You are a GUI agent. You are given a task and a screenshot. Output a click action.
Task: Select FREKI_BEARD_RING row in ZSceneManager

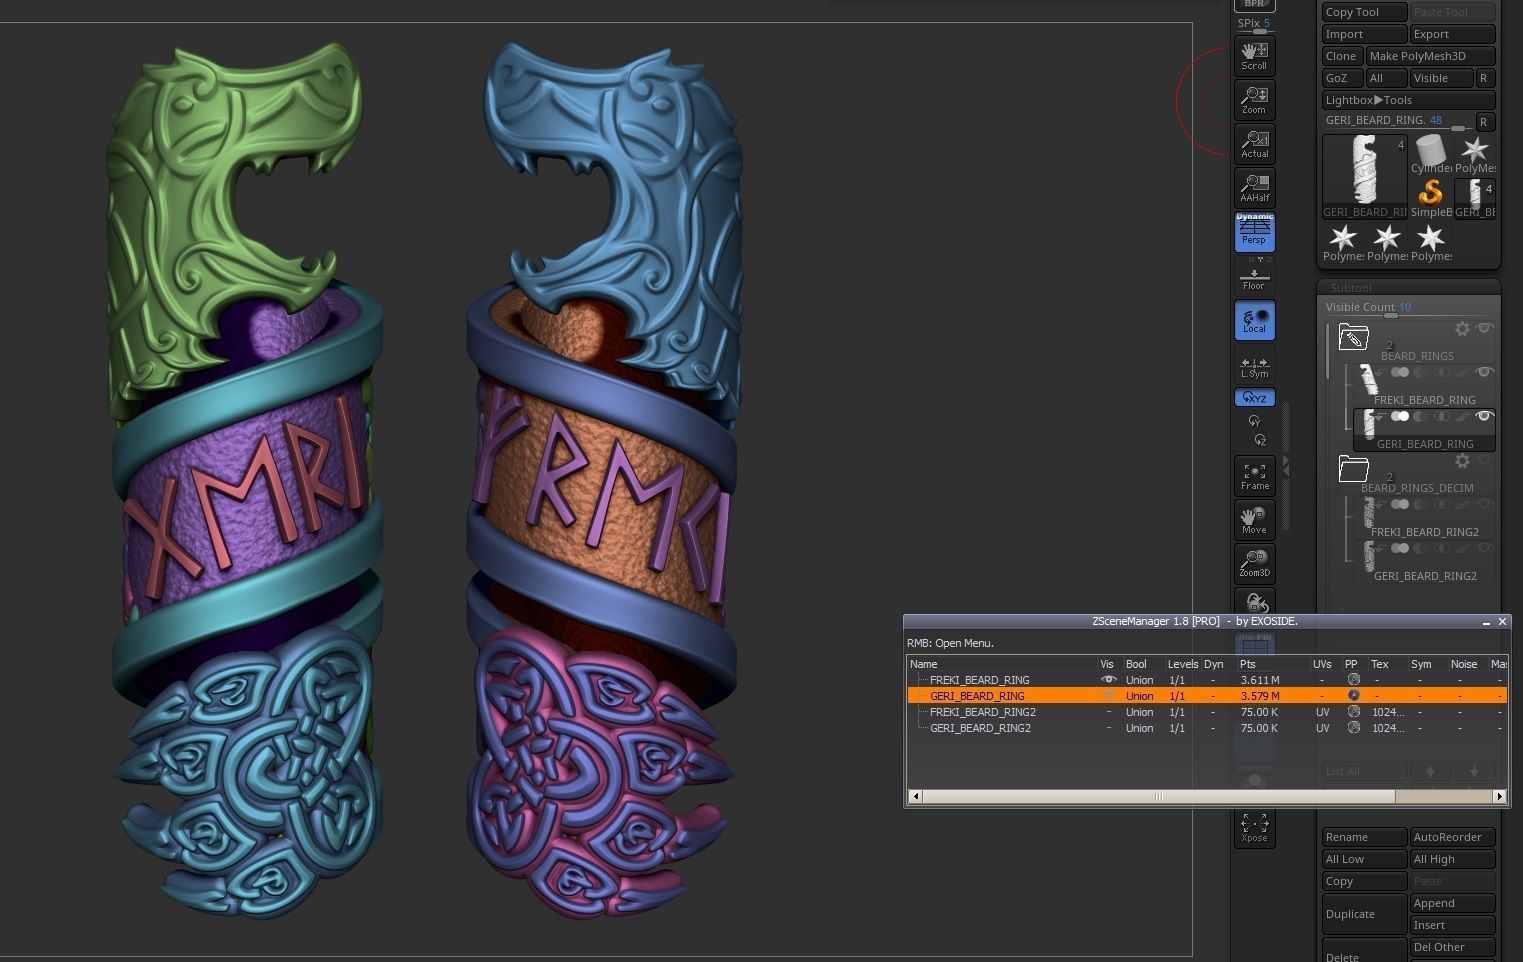click(x=1206, y=680)
